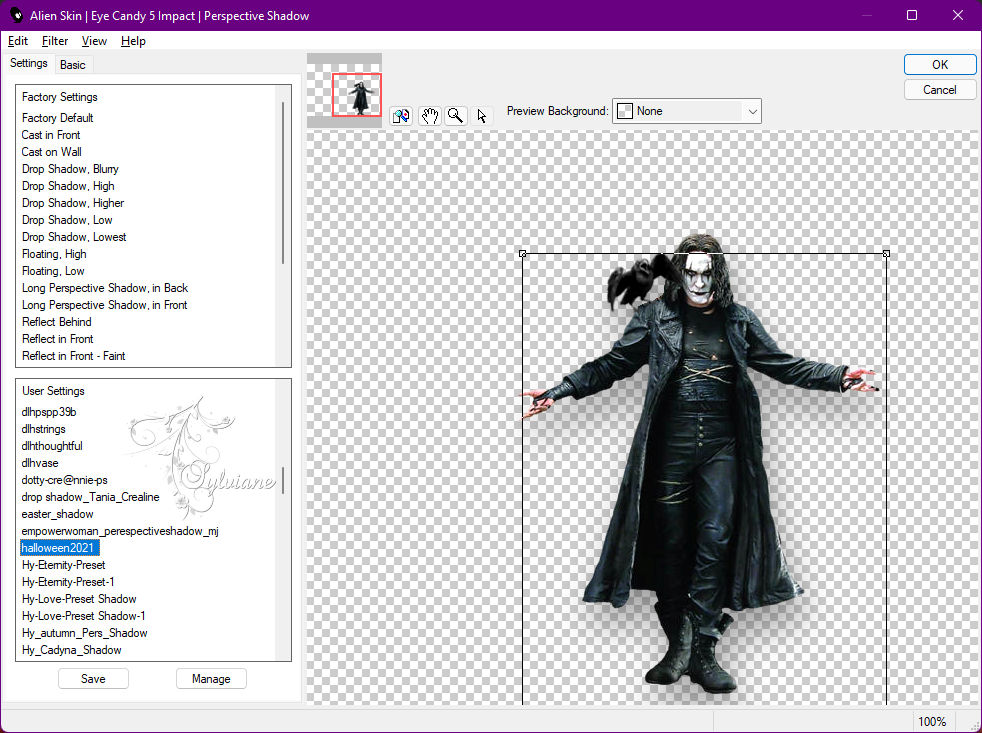Select the Cast on Wall preset
Image resolution: width=982 pixels, height=733 pixels.
click(51, 152)
